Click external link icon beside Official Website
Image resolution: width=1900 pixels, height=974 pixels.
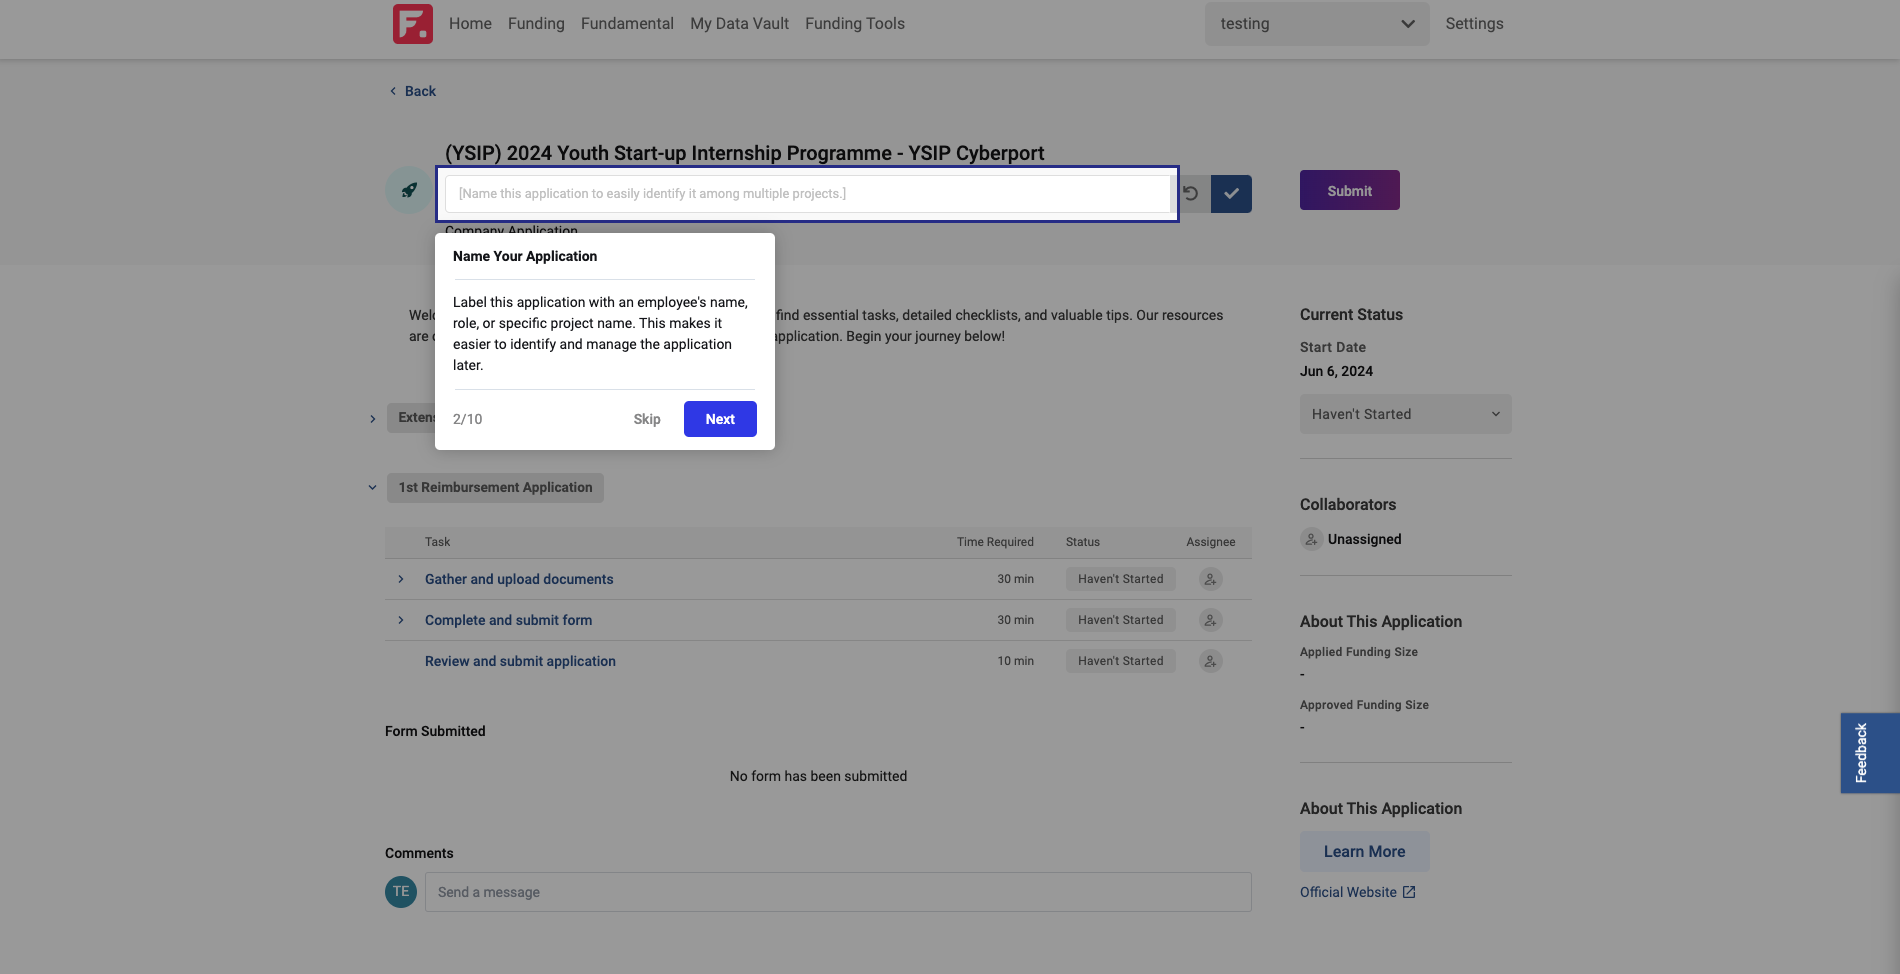tap(1409, 892)
